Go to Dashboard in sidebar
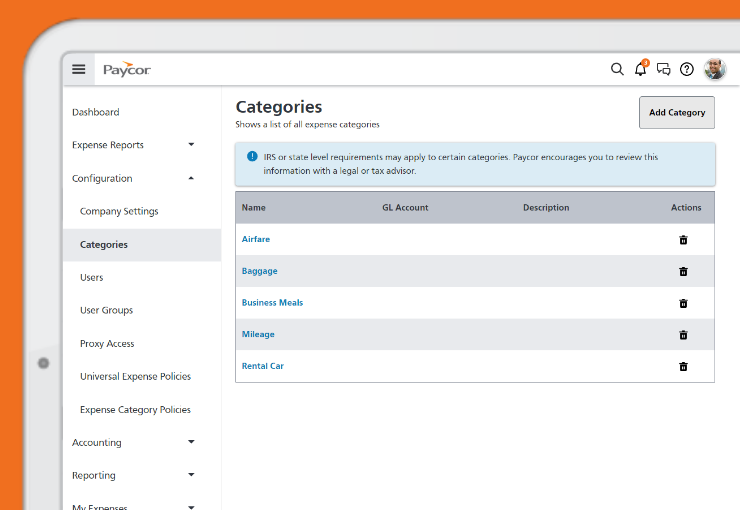The height and width of the screenshot is (510, 740). click(x=95, y=112)
